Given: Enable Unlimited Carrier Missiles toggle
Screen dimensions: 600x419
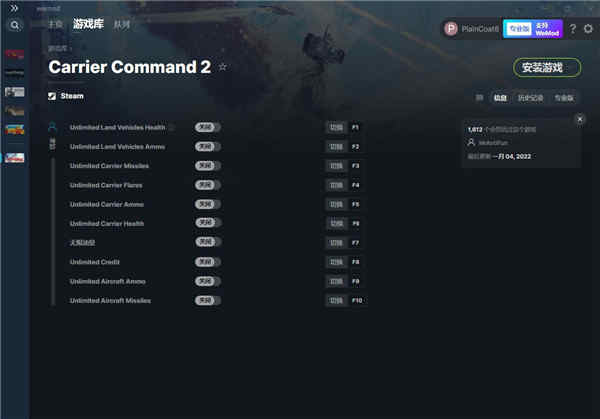Looking at the screenshot, I should (207, 166).
